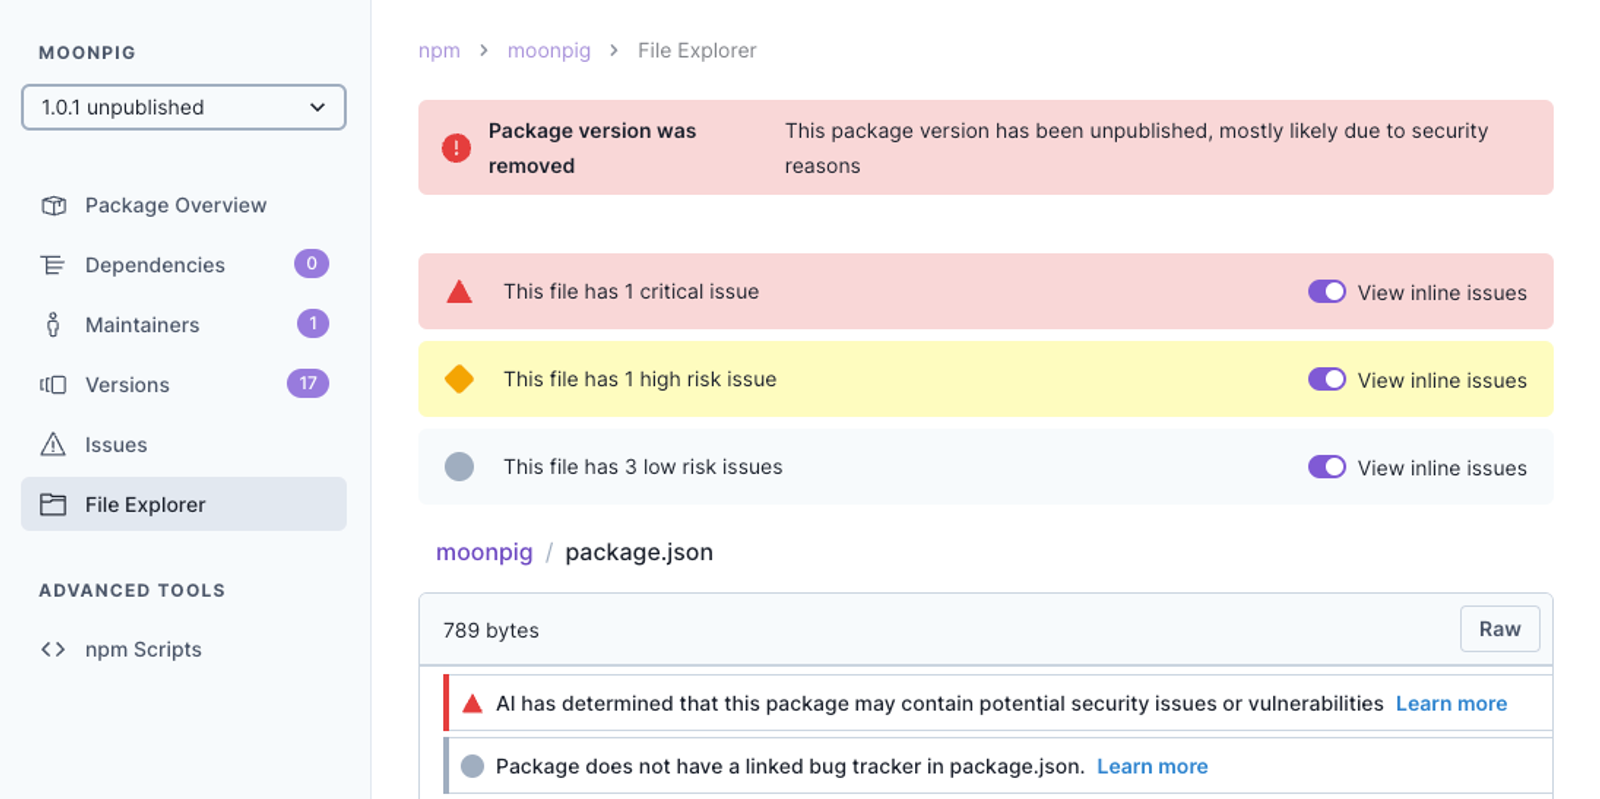Click the File Explorer folder icon
Screen dimensions: 1600x799
tap(53, 504)
